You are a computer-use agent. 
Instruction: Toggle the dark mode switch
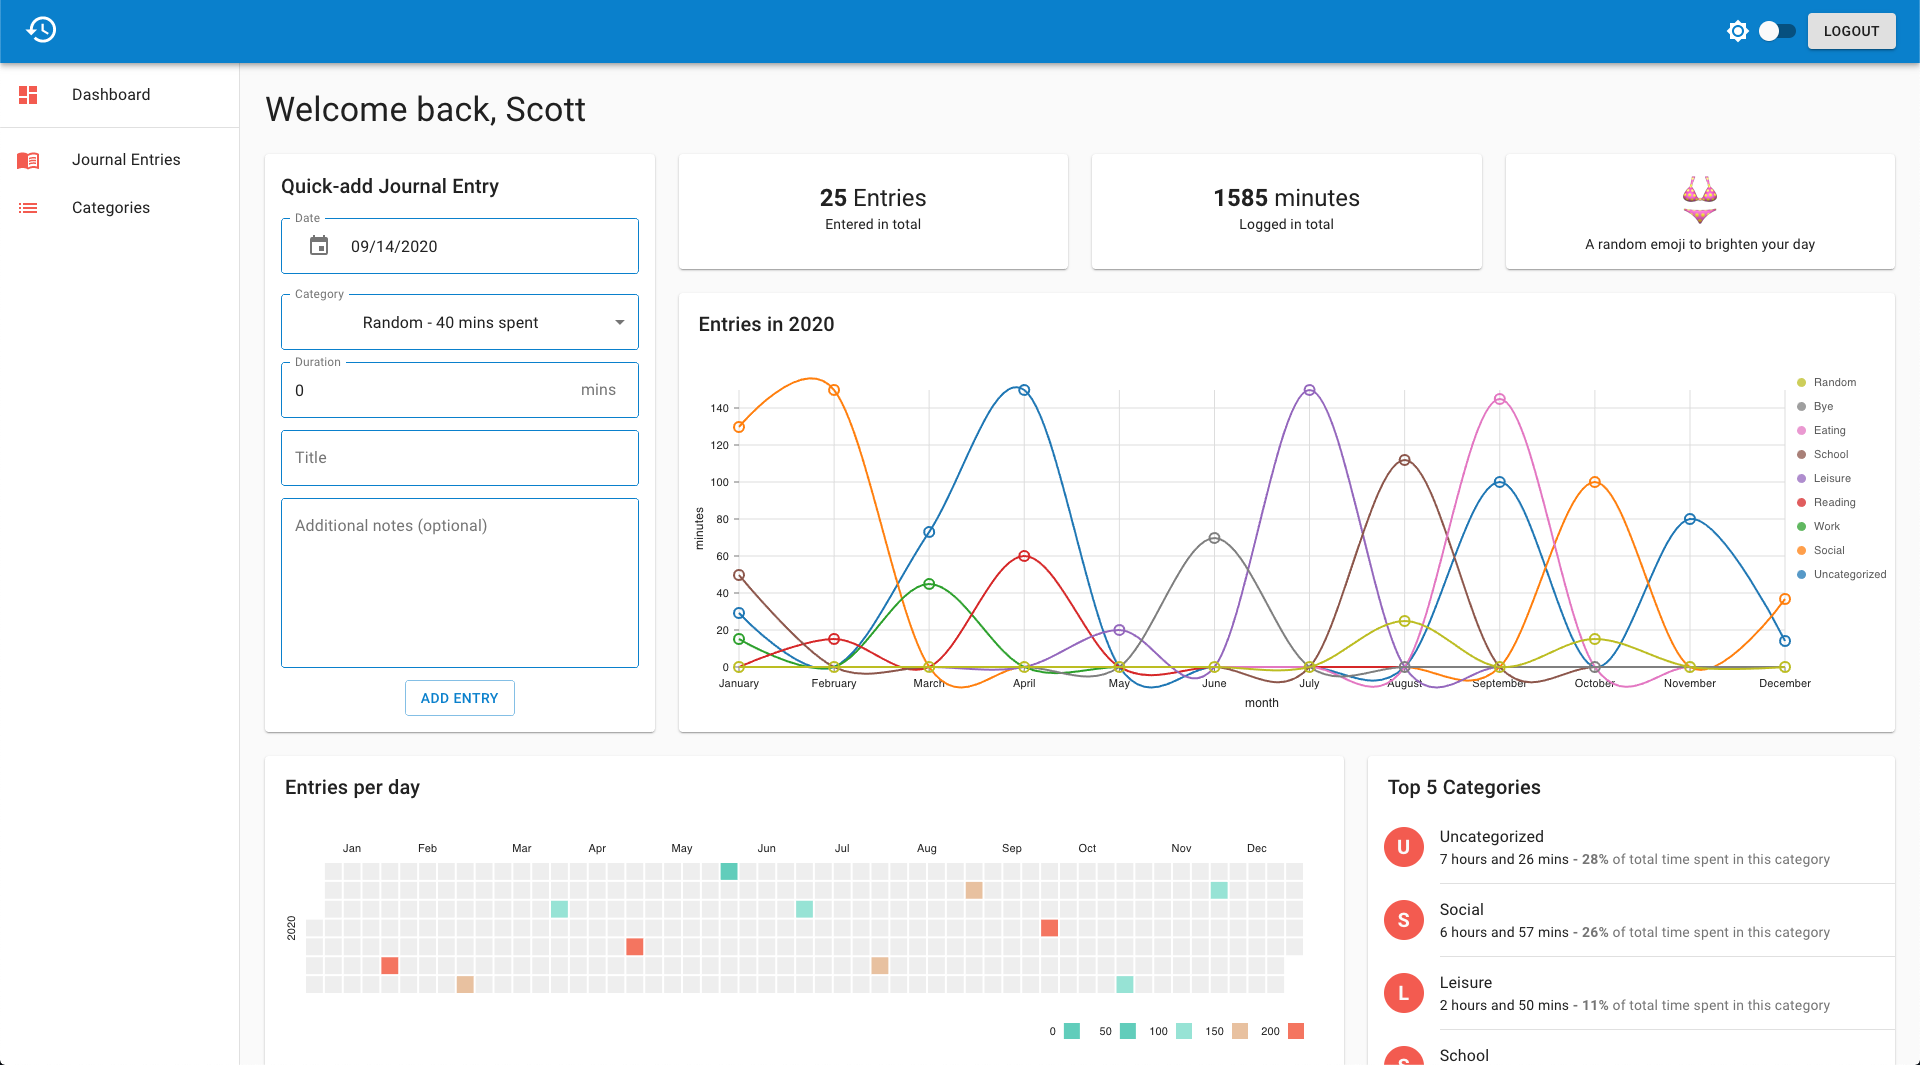[x=1777, y=31]
